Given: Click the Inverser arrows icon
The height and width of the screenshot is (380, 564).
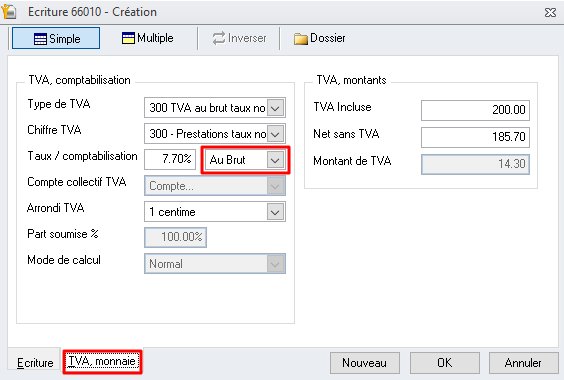Looking at the screenshot, I should coord(219,38).
